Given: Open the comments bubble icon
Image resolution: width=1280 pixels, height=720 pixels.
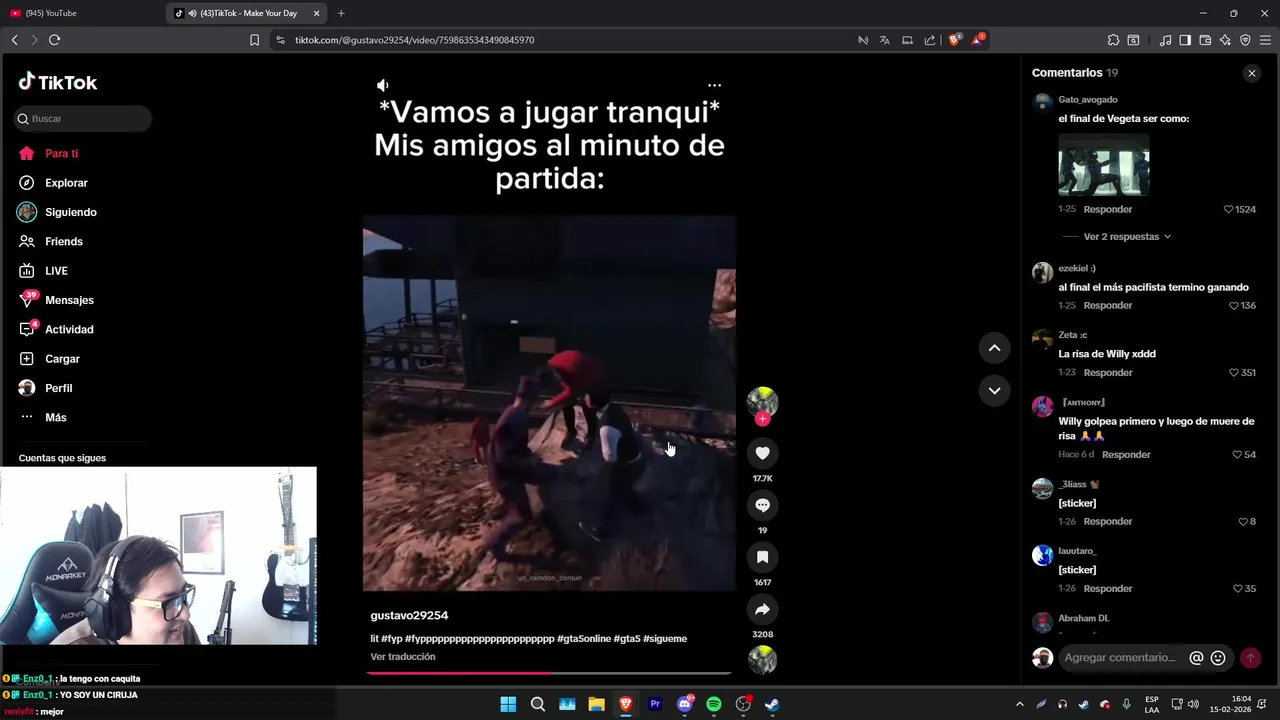Looking at the screenshot, I should [762, 505].
